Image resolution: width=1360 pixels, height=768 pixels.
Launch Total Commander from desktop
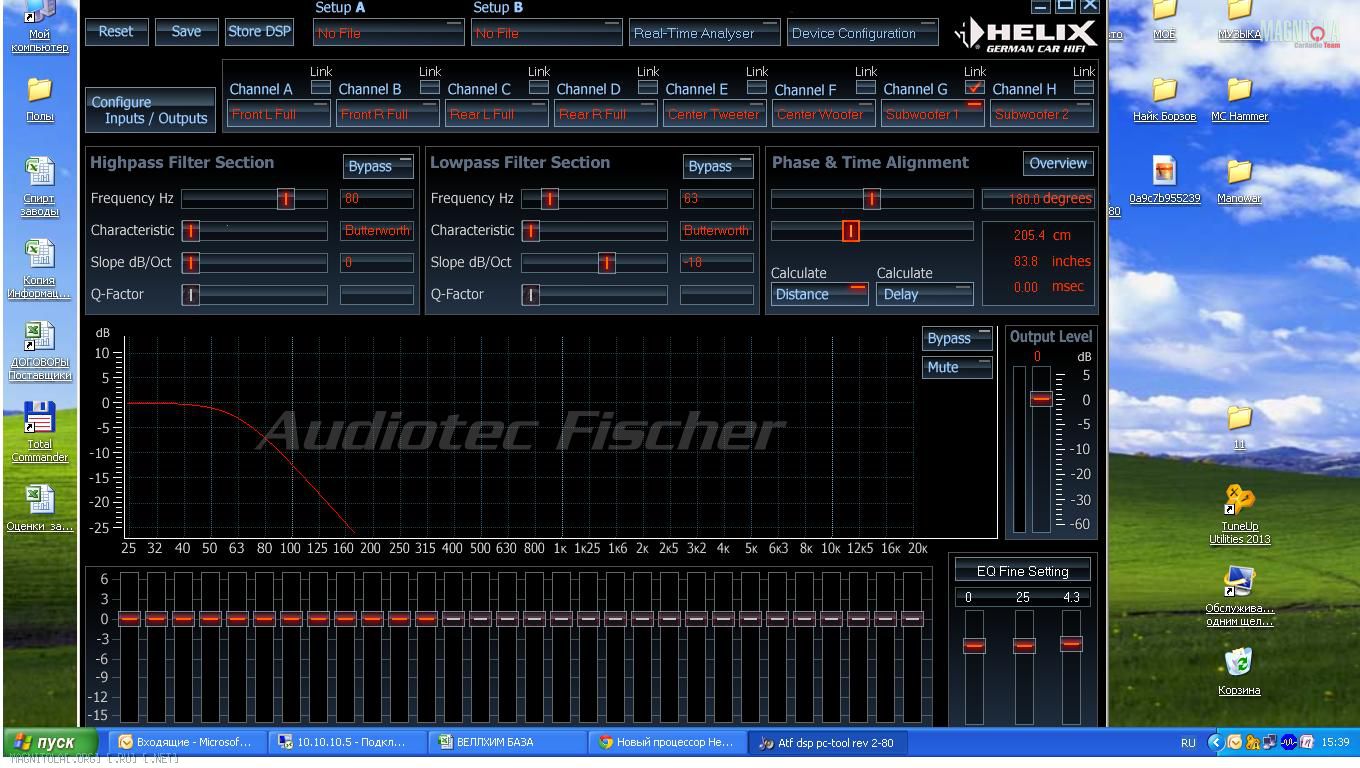[39, 431]
